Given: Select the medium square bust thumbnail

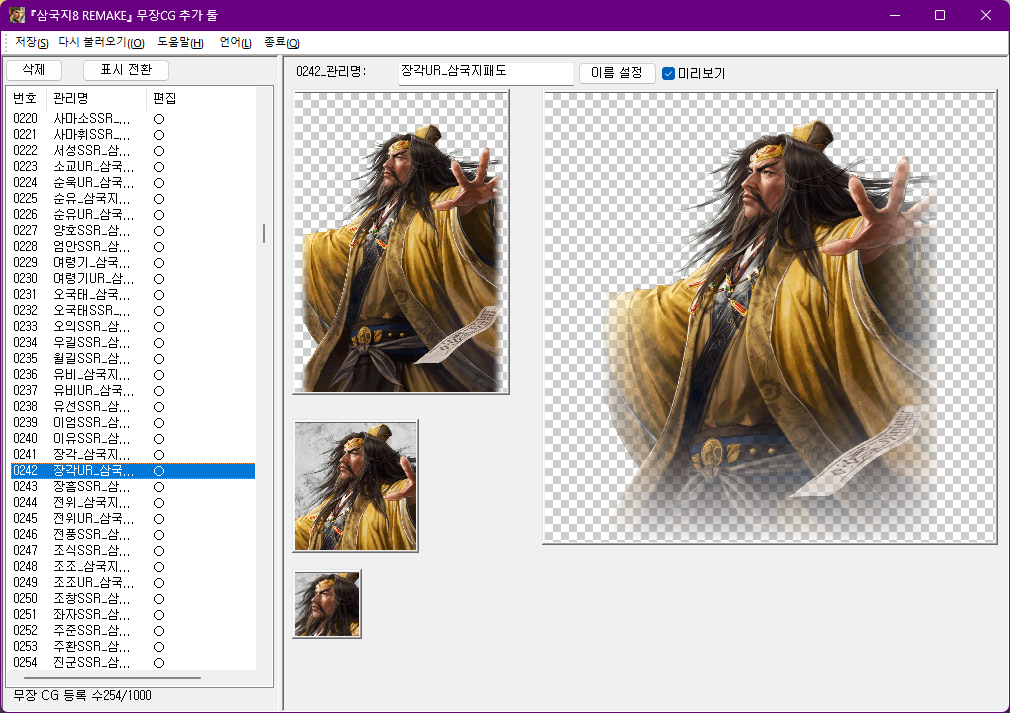Looking at the screenshot, I should (x=356, y=486).
